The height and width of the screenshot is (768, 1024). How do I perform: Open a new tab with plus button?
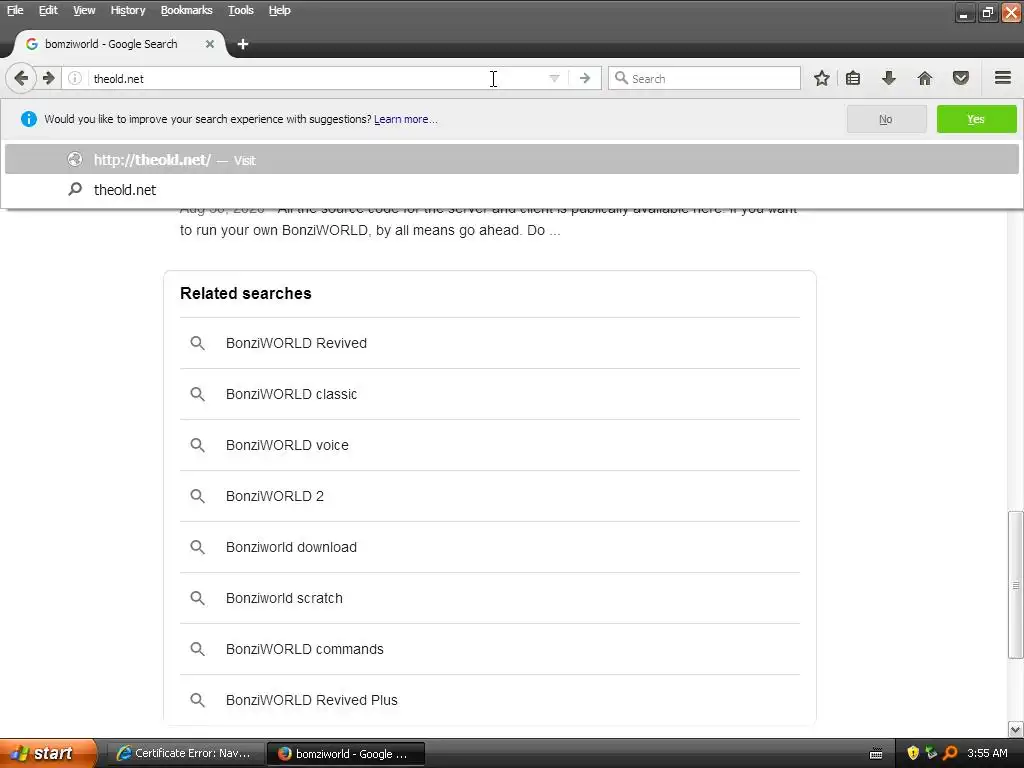coord(243,44)
